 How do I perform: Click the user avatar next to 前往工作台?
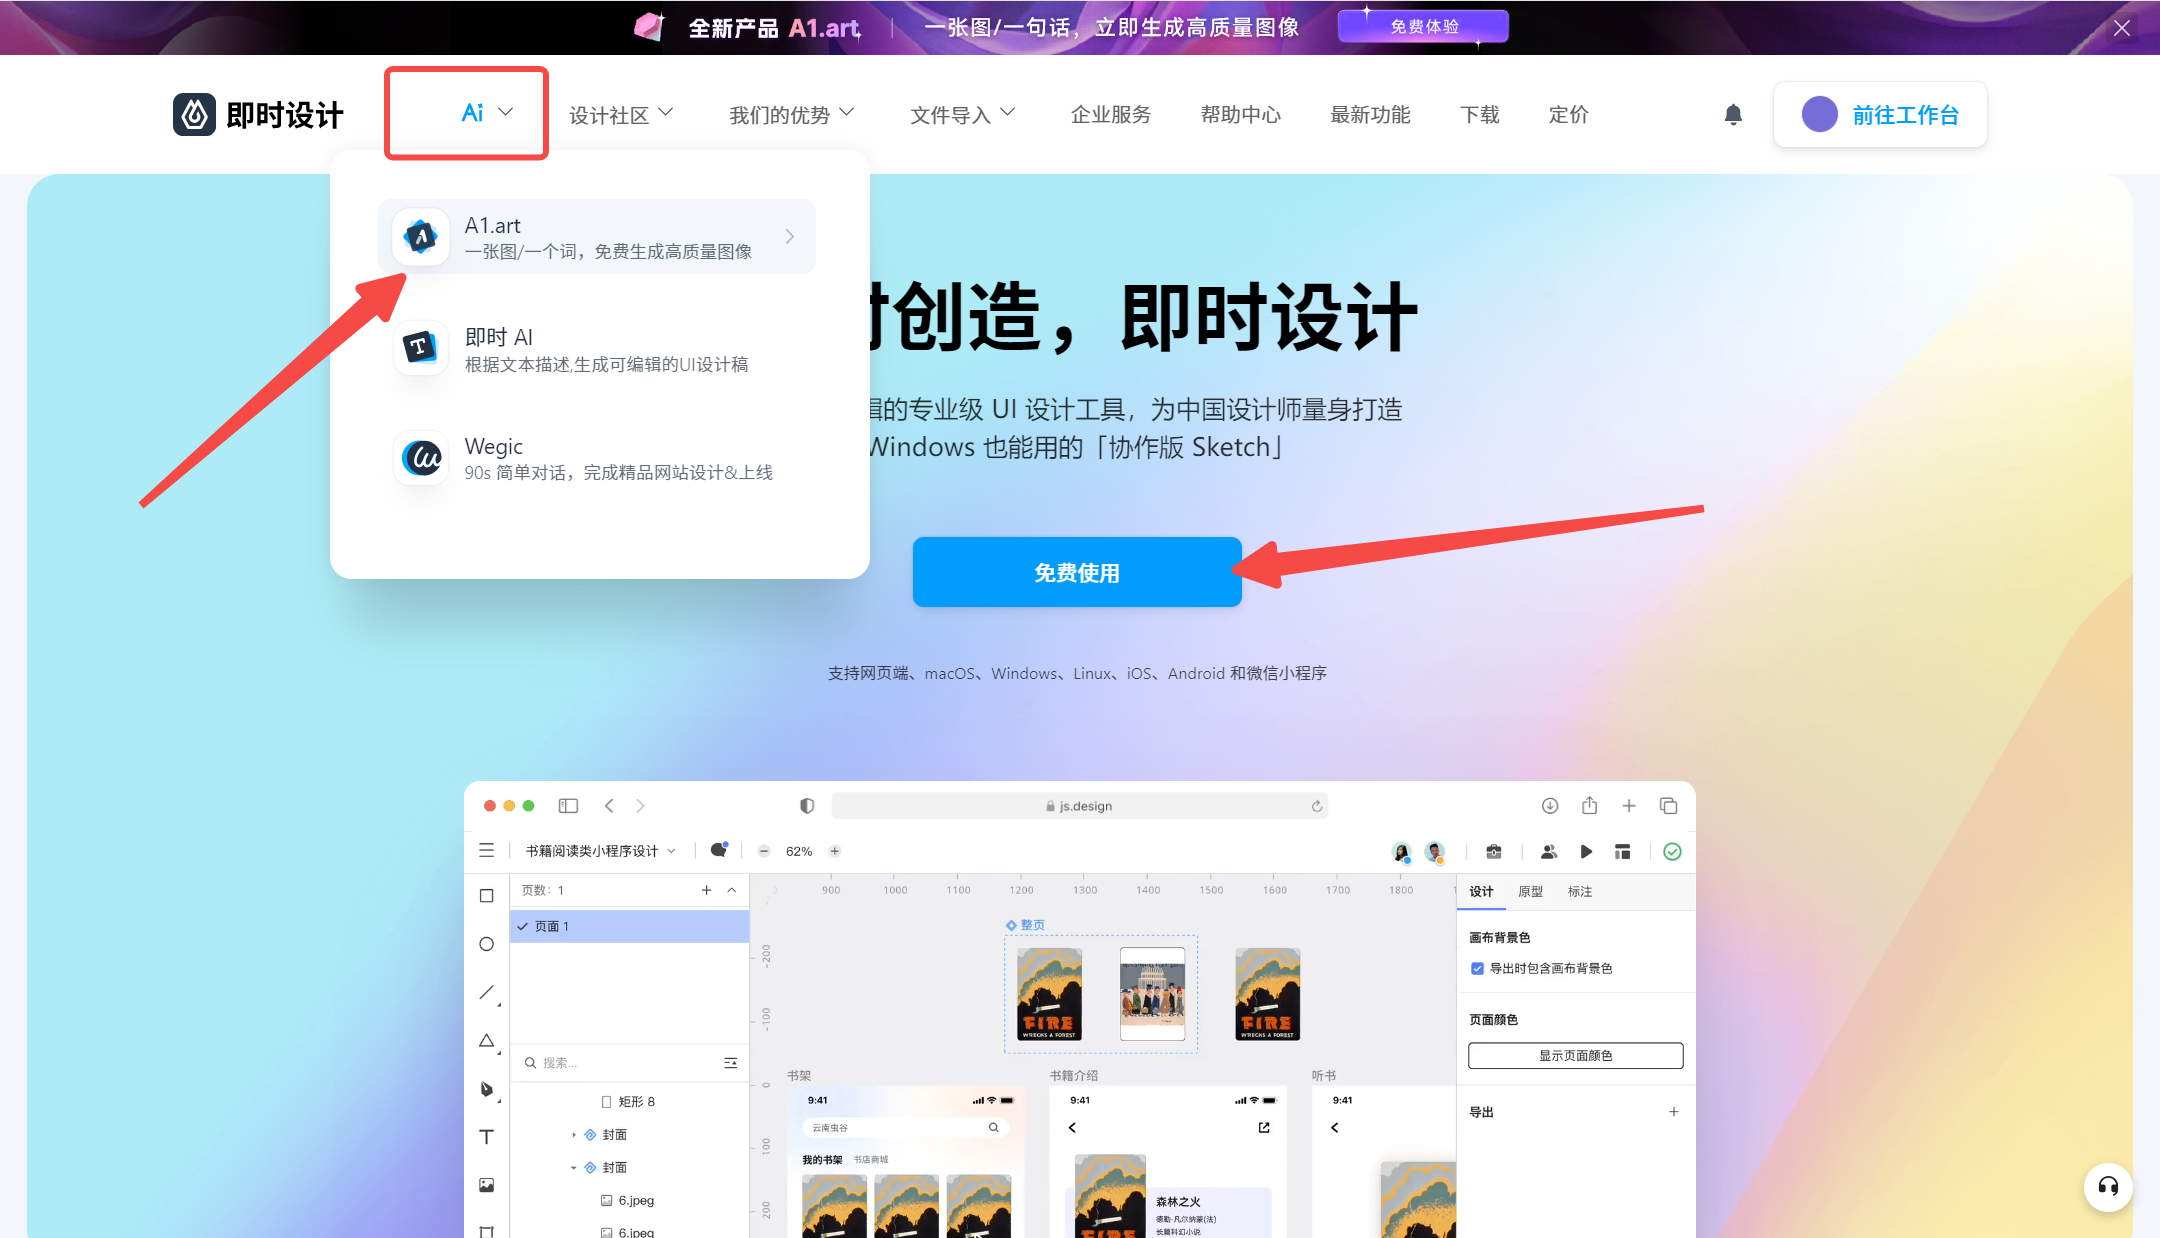pos(1819,114)
